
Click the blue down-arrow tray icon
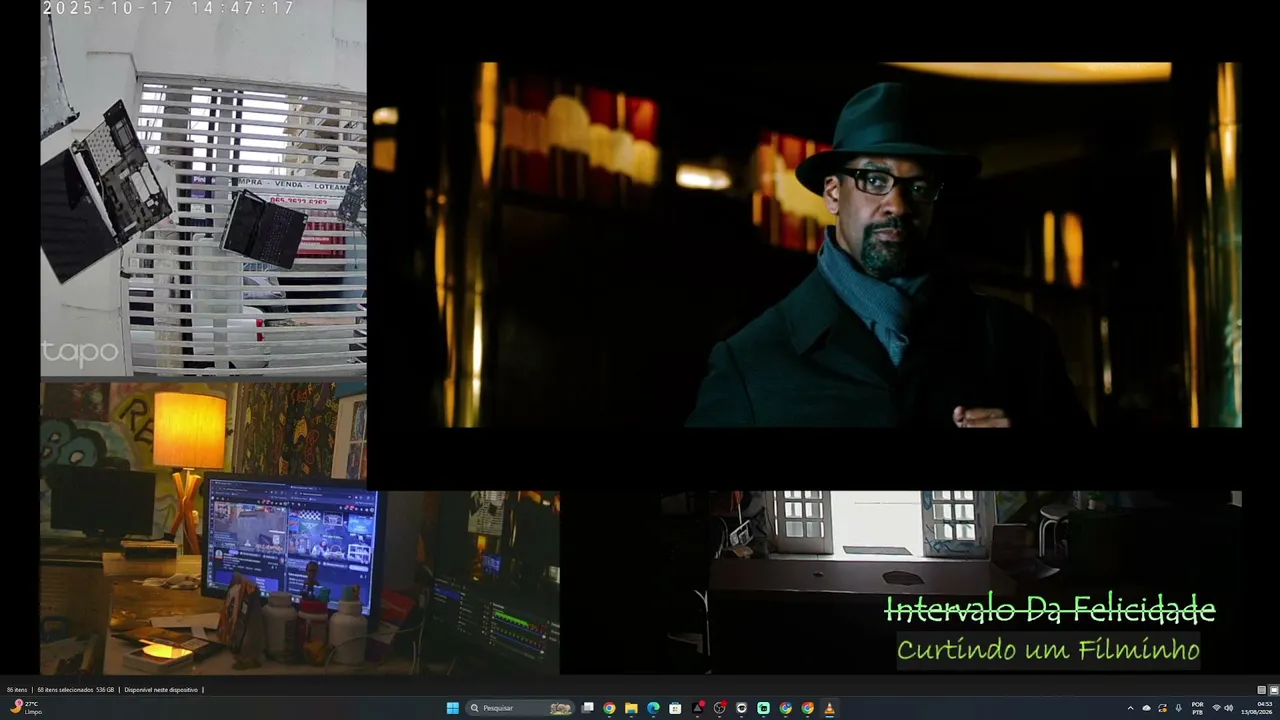click(1179, 708)
